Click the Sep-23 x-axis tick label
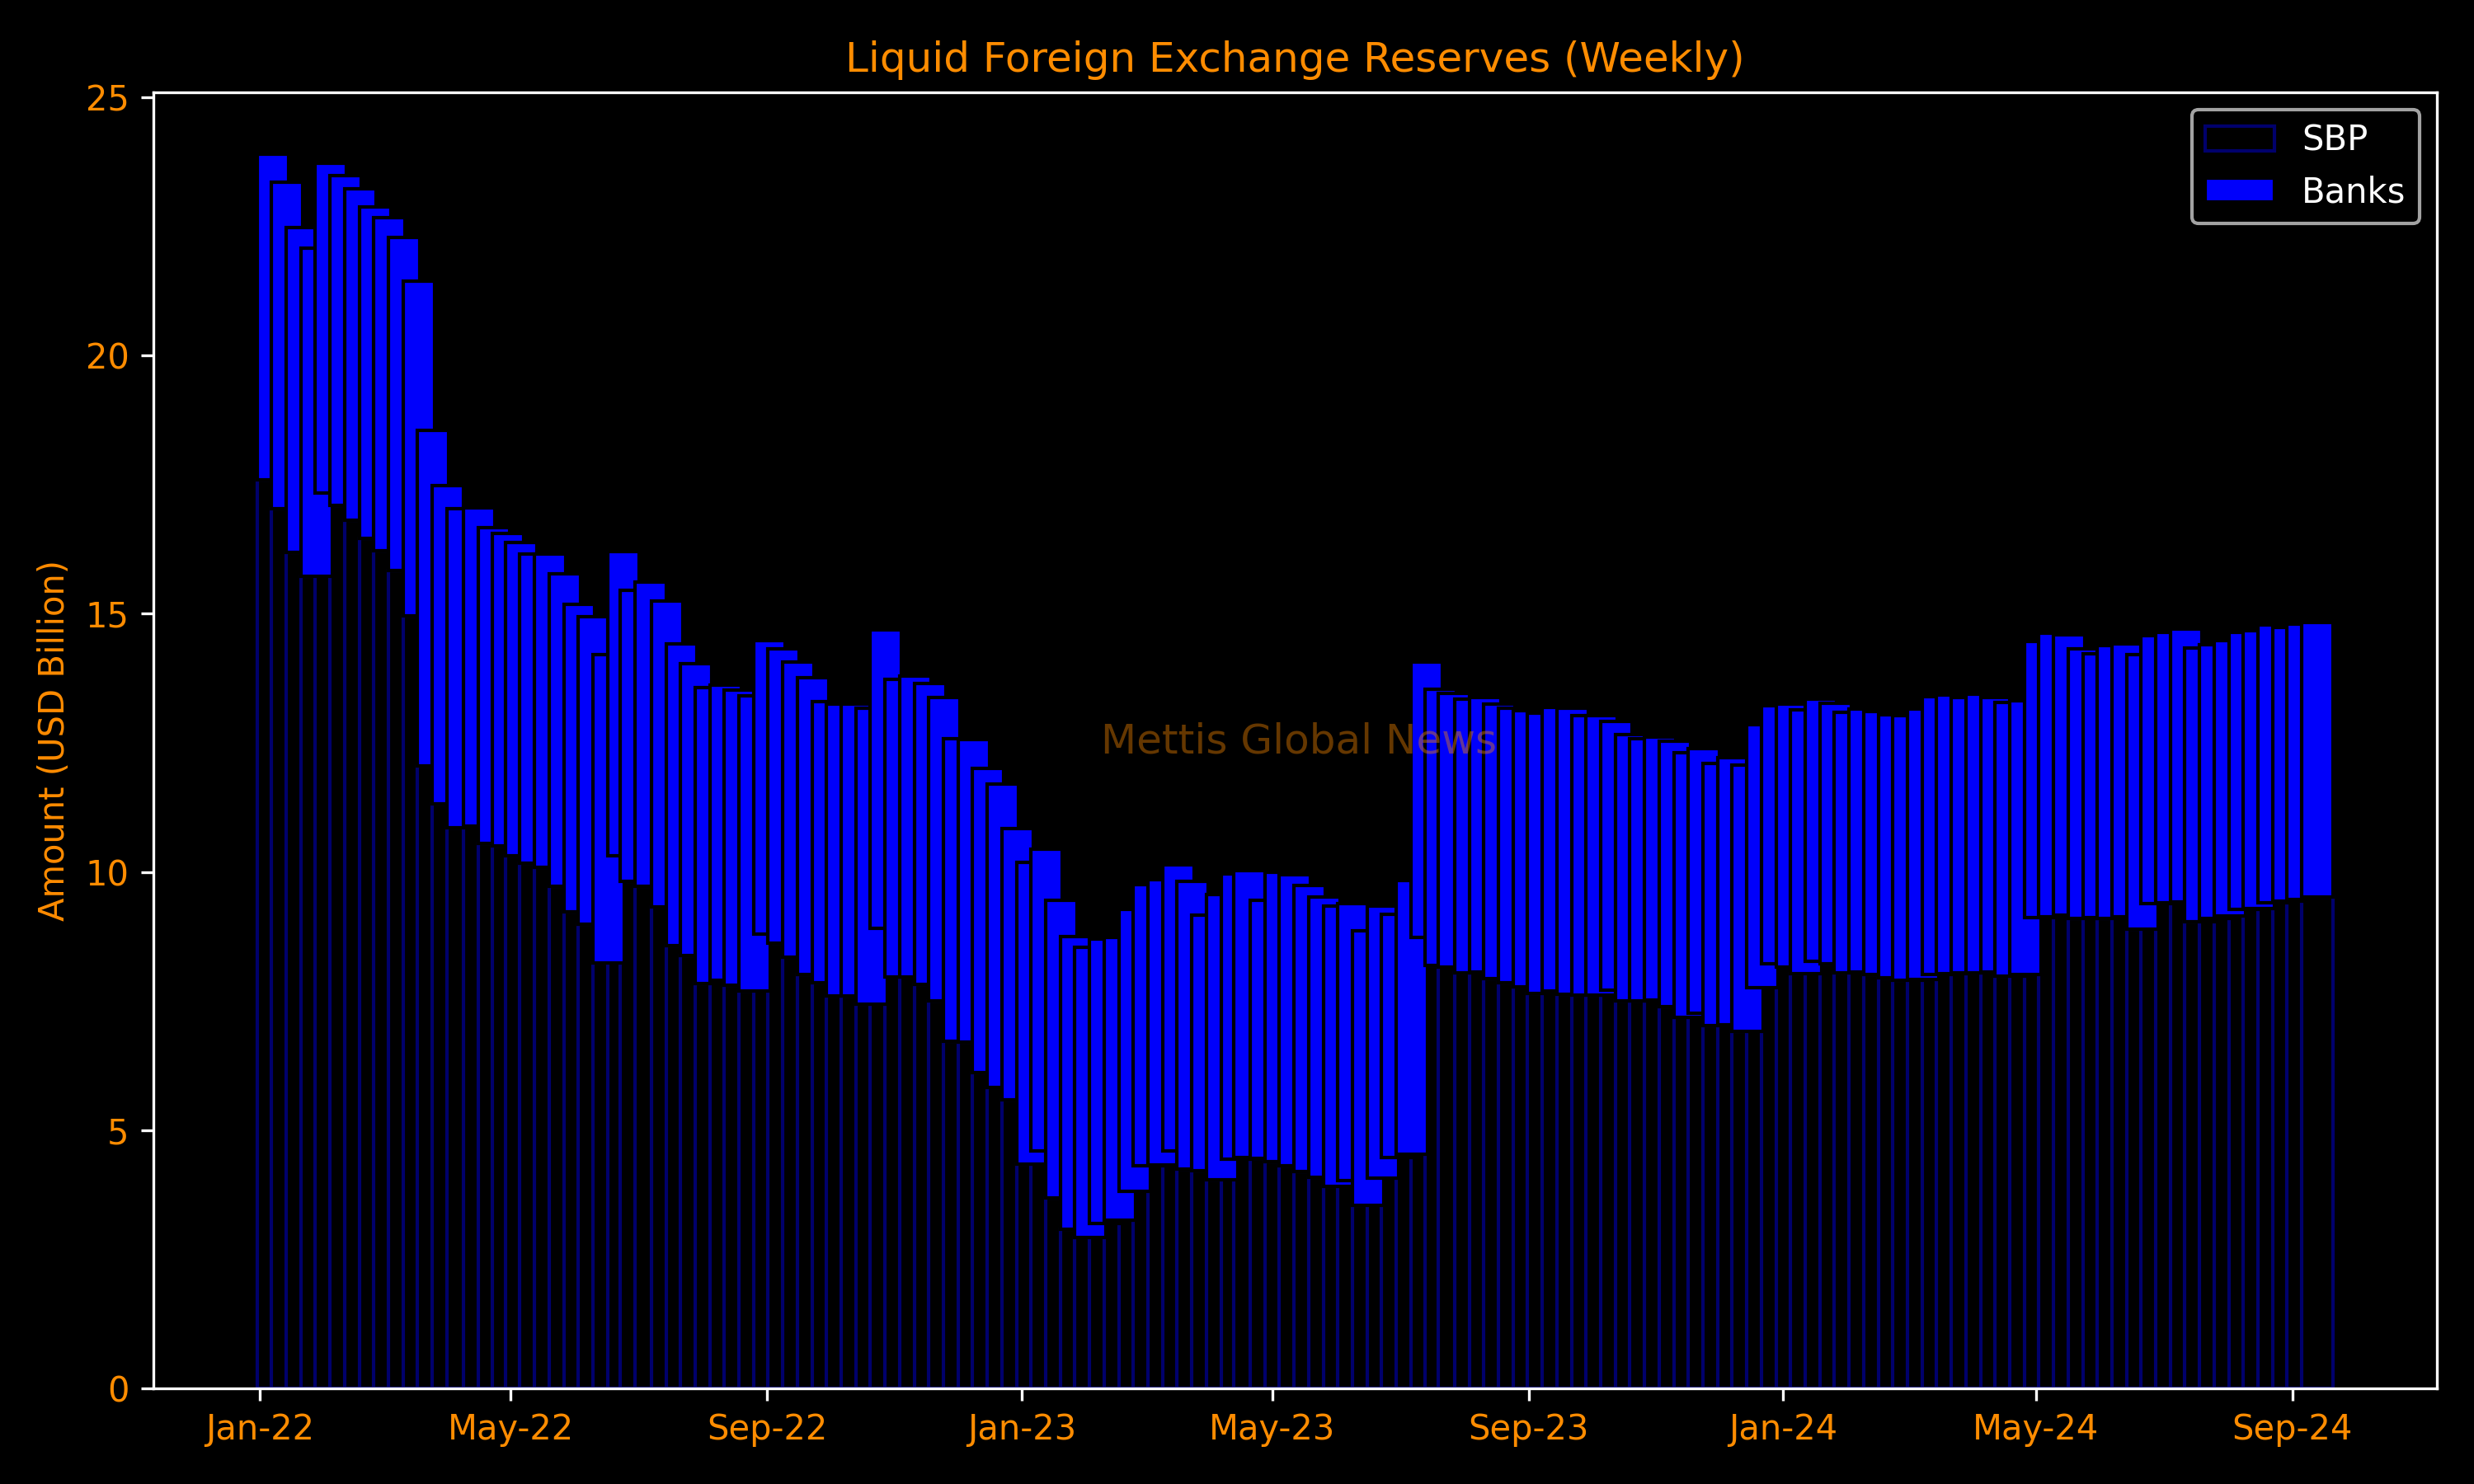 pos(1528,1427)
